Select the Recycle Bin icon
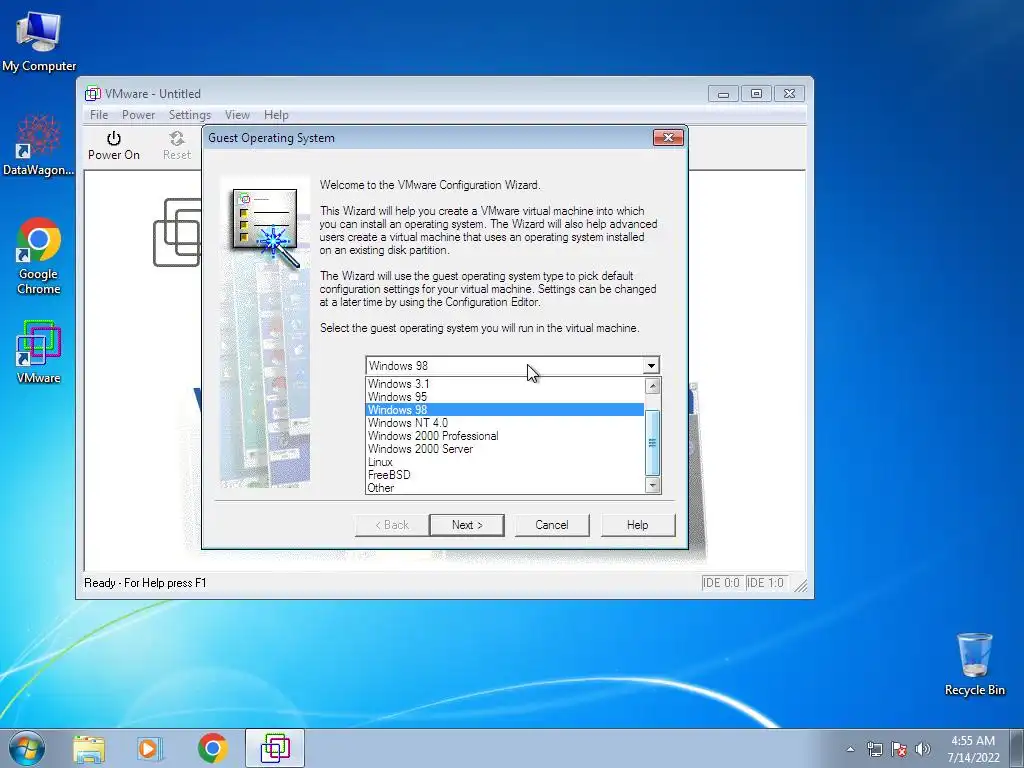 click(x=974, y=664)
